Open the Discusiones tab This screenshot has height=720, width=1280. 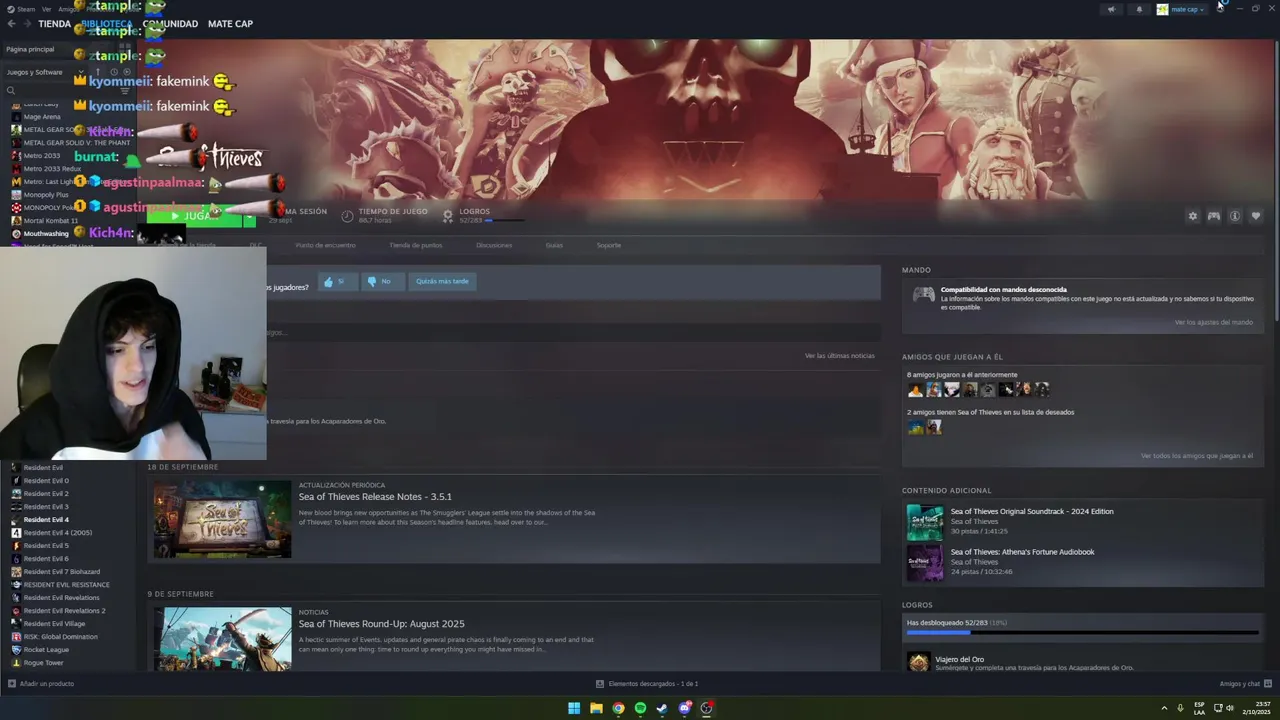pyautogui.click(x=494, y=245)
